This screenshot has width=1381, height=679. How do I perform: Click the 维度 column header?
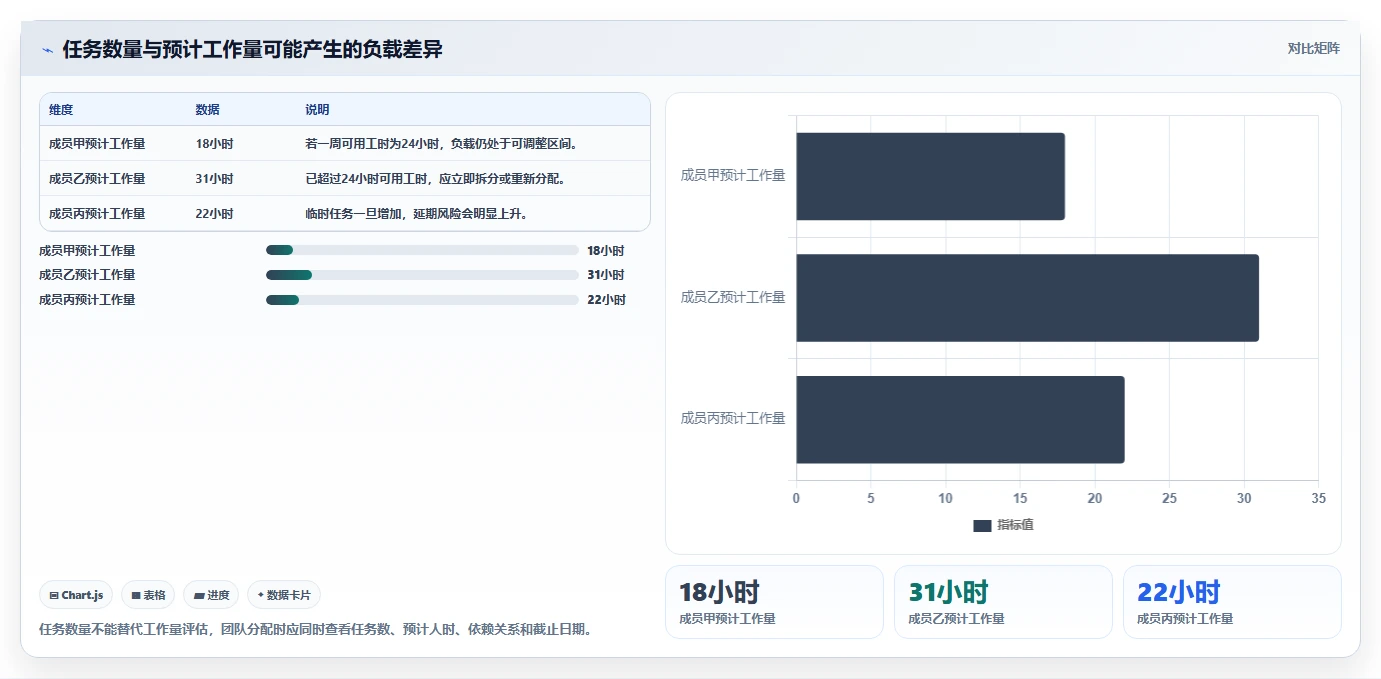click(61, 110)
